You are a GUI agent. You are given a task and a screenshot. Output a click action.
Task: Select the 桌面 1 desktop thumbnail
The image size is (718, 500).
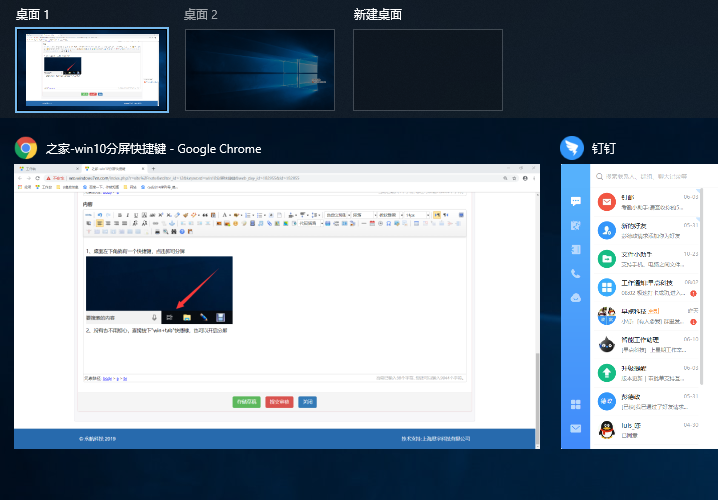(x=92, y=69)
